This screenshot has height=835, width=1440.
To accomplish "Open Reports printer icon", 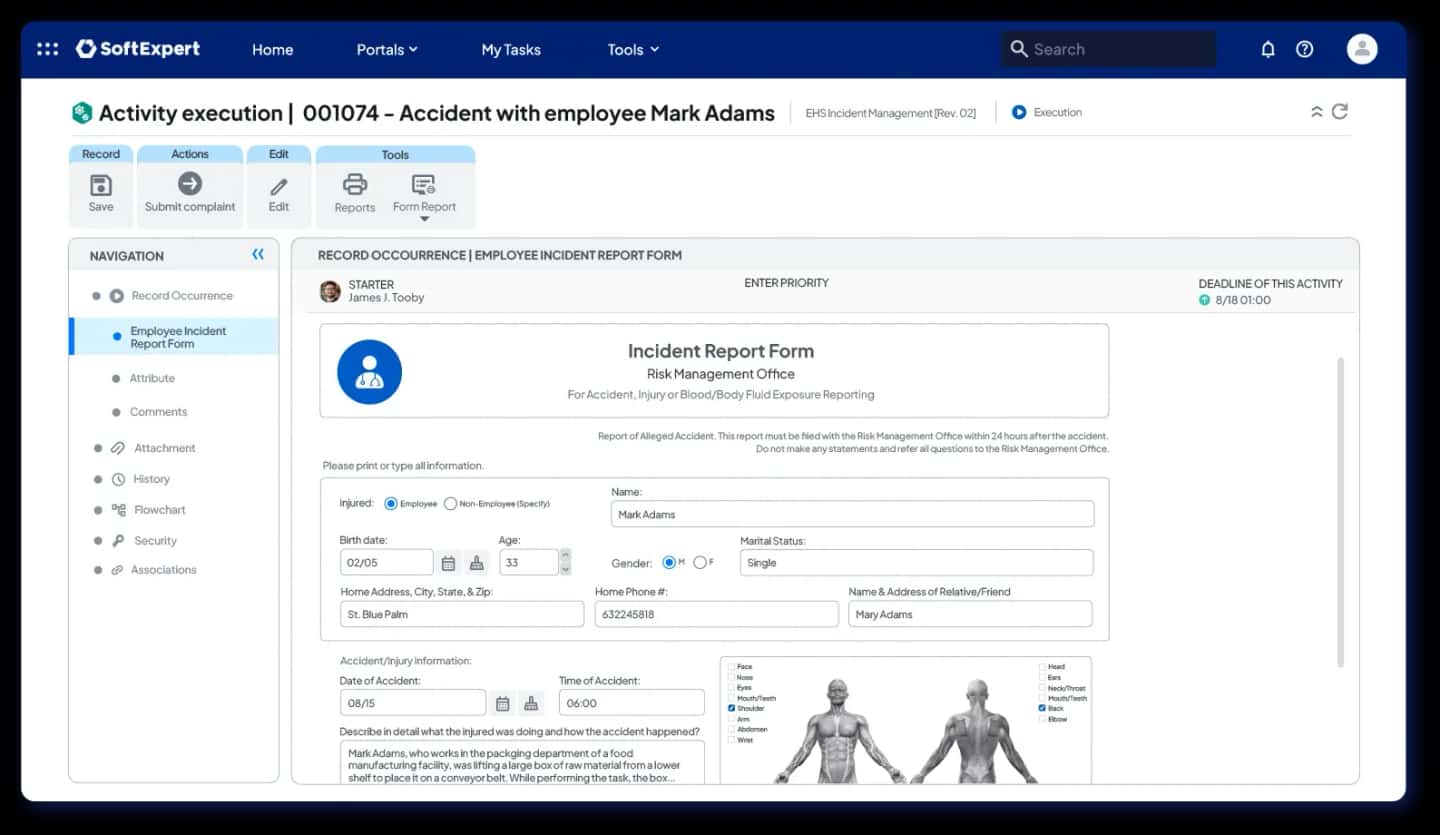I will pos(355,185).
